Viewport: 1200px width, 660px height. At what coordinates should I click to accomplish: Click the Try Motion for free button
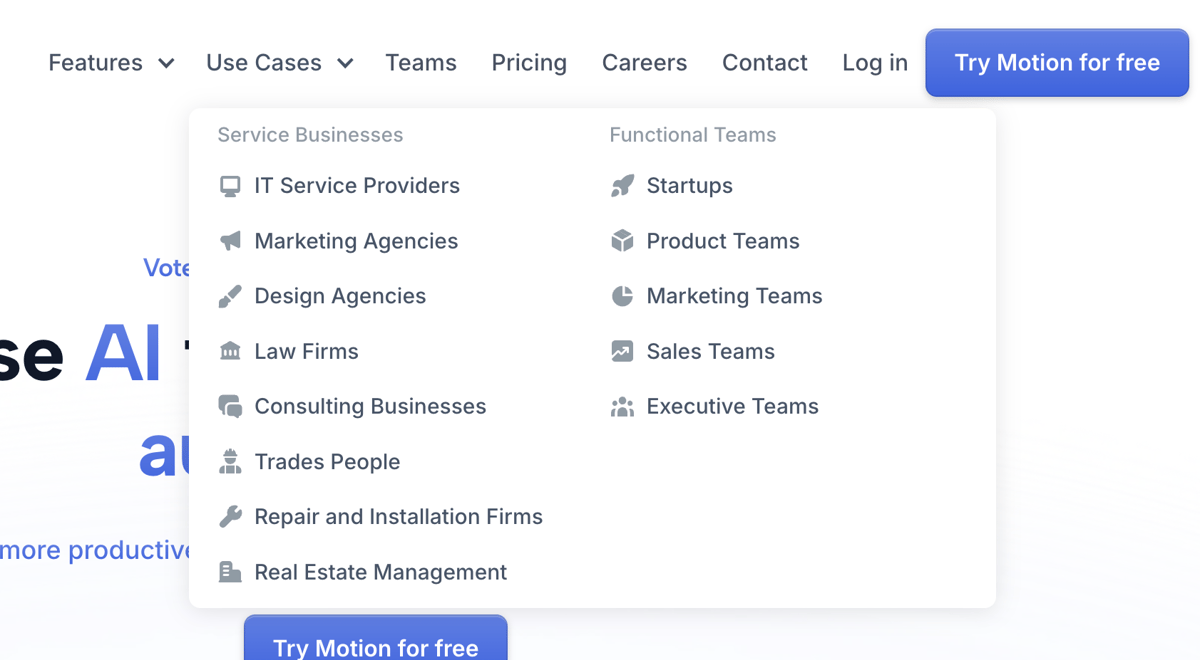(1056, 62)
